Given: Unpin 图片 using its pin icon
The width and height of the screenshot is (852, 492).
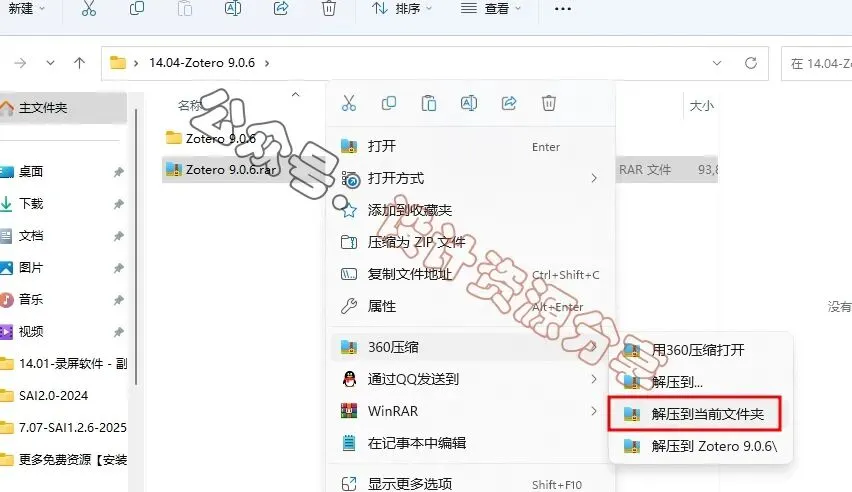Looking at the screenshot, I should point(118,268).
